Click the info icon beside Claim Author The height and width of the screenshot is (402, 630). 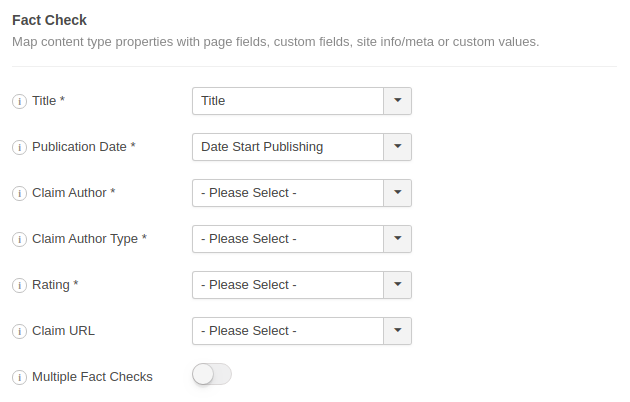pyautogui.click(x=19, y=193)
